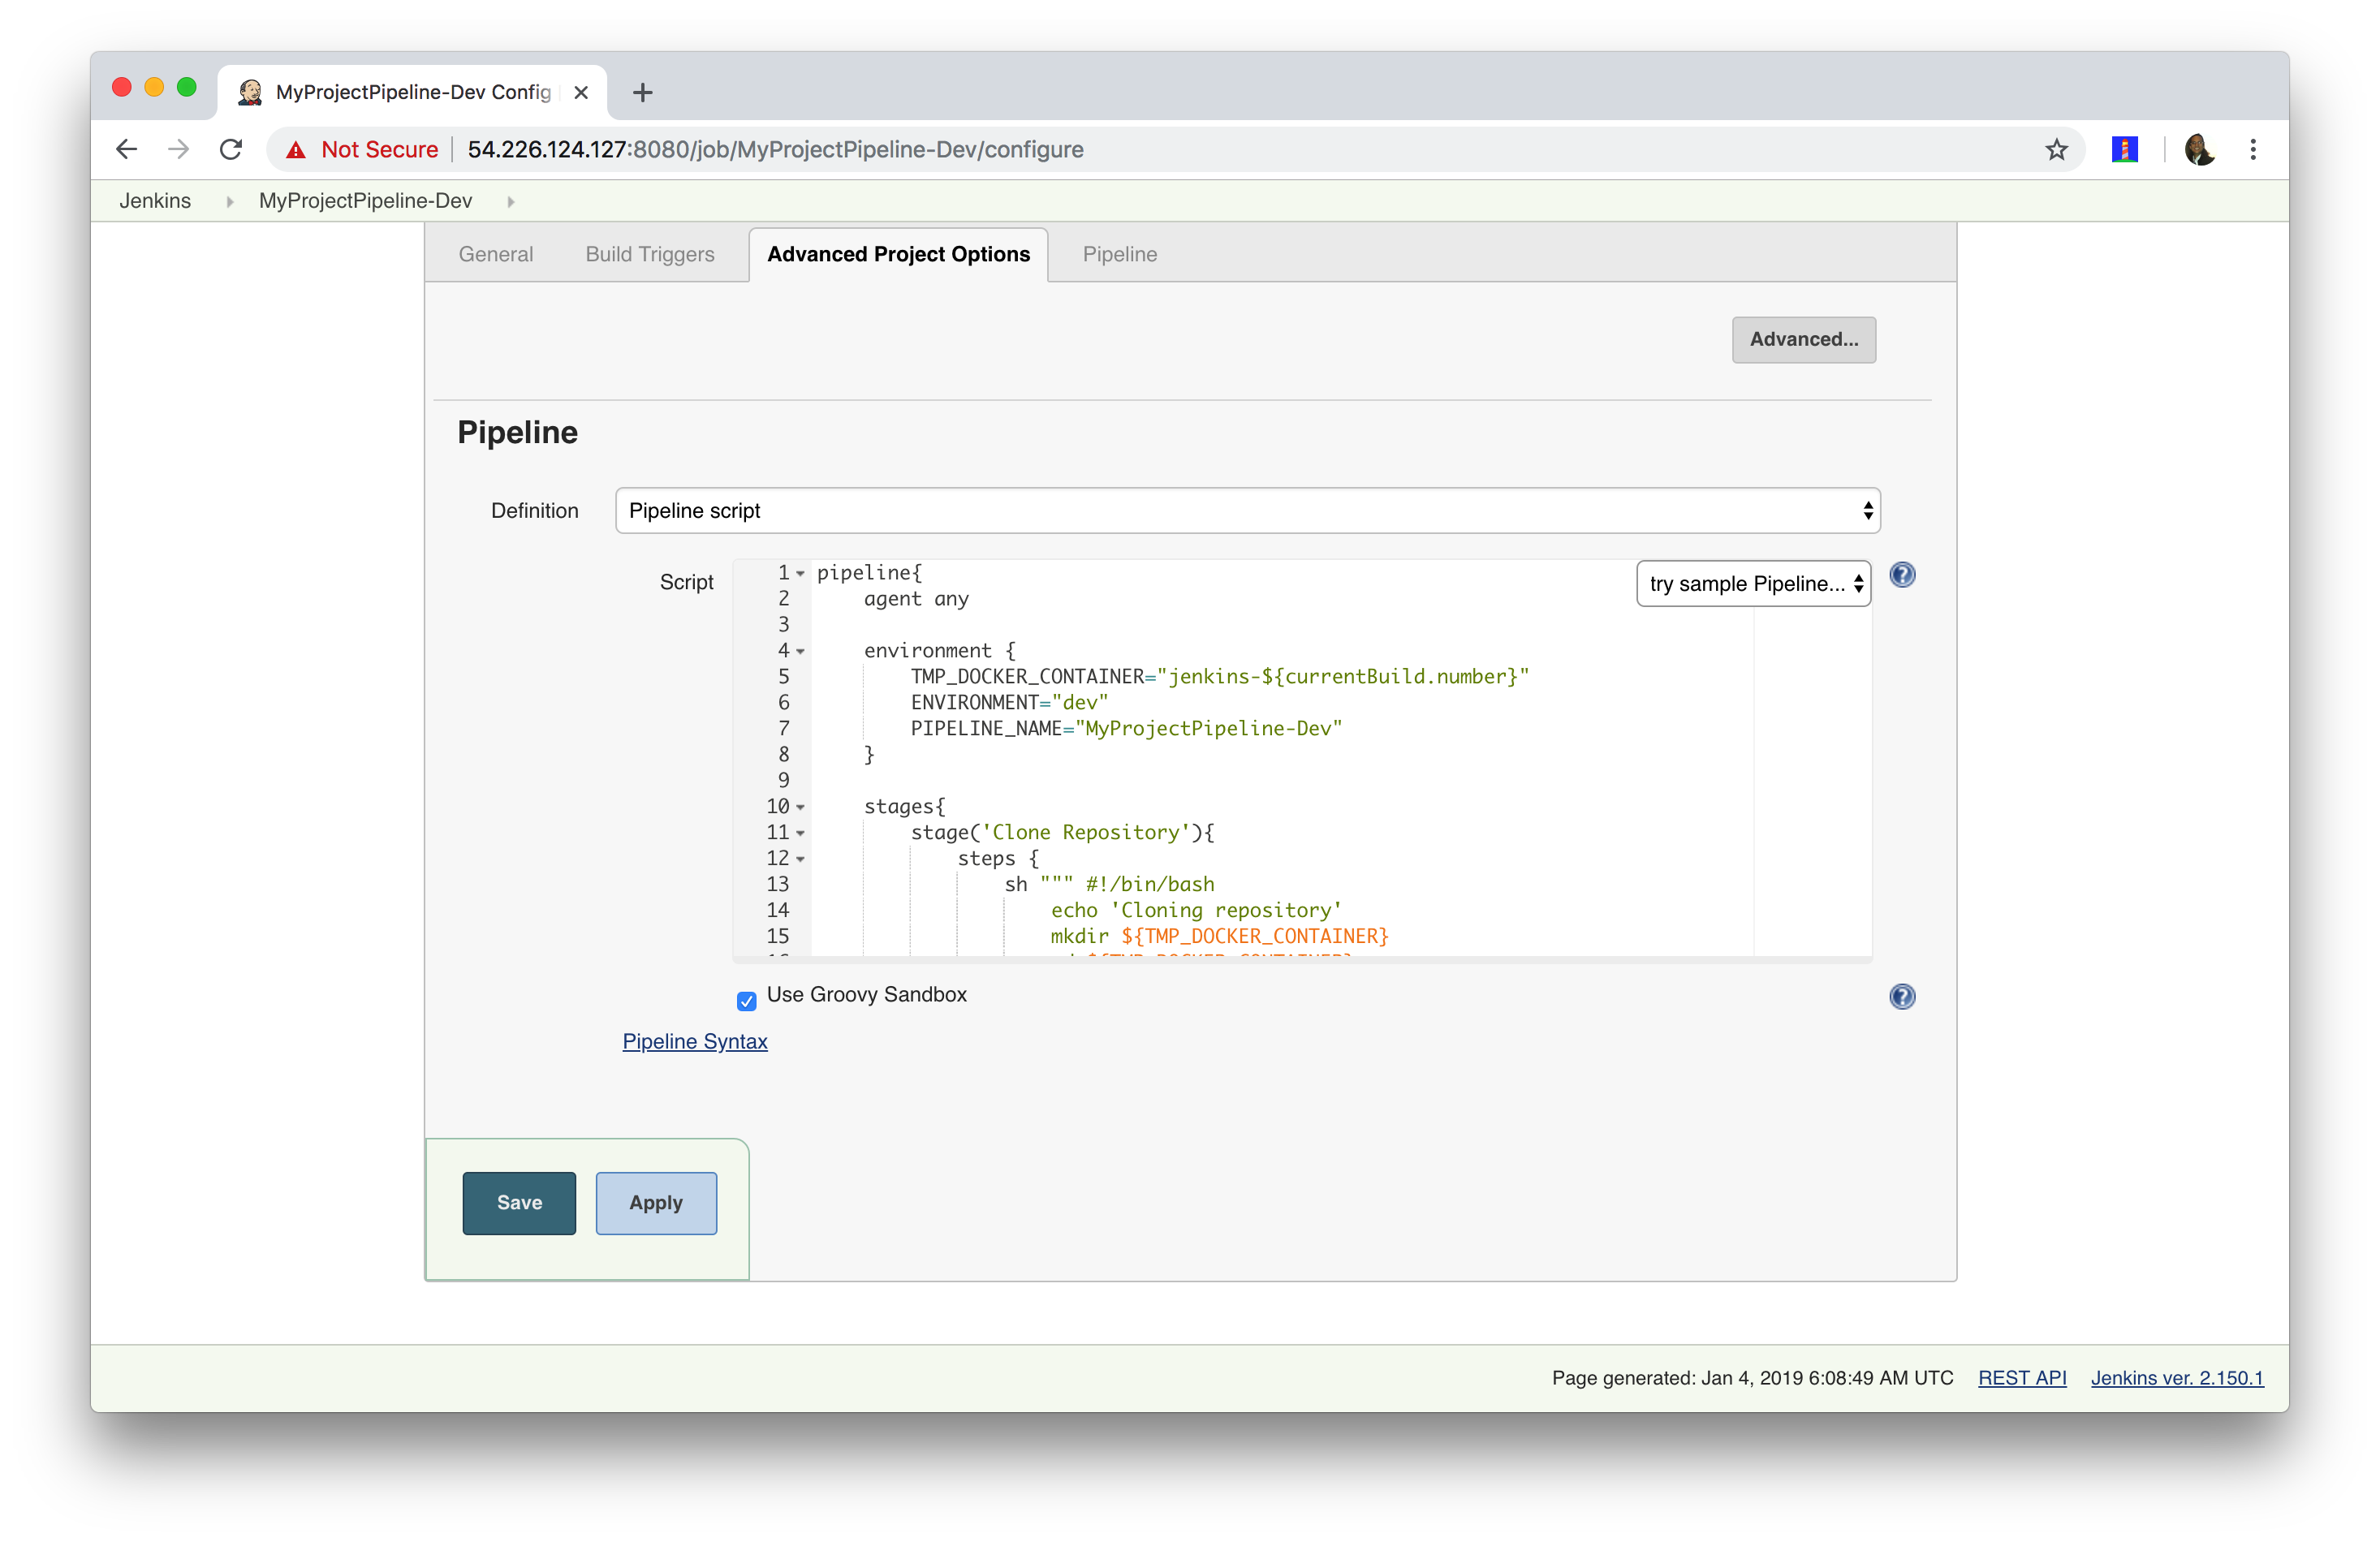Click the mkdir ${TMP_DOCKER_CONTAINER} line
The width and height of the screenshot is (2380, 1542).
[1219, 938]
